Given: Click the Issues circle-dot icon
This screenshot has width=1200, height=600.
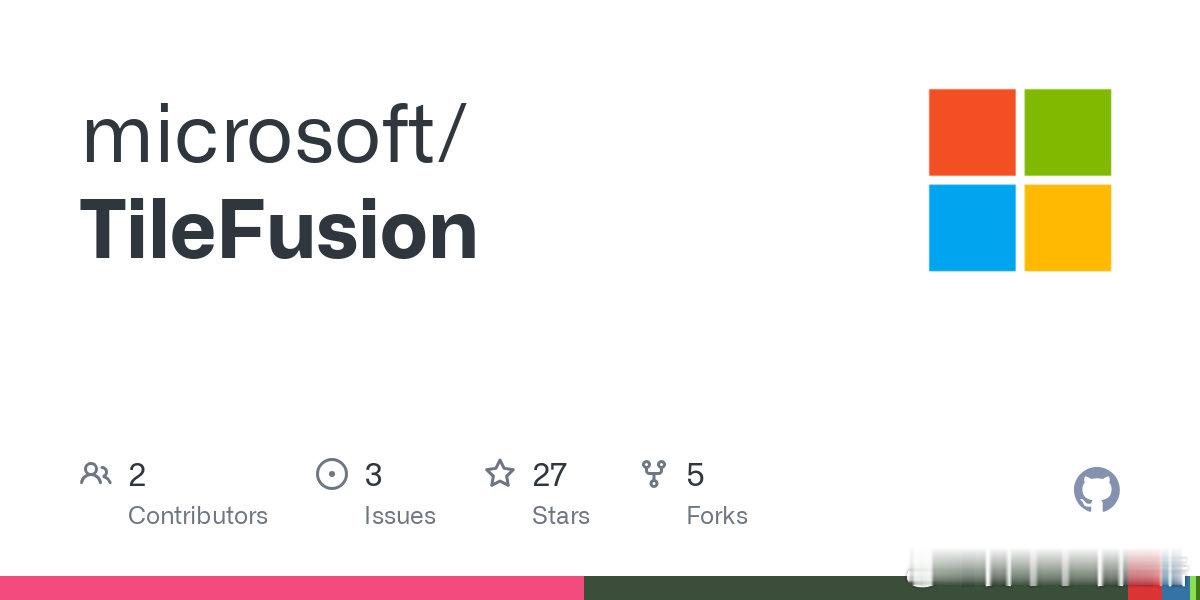Looking at the screenshot, I should [332, 474].
